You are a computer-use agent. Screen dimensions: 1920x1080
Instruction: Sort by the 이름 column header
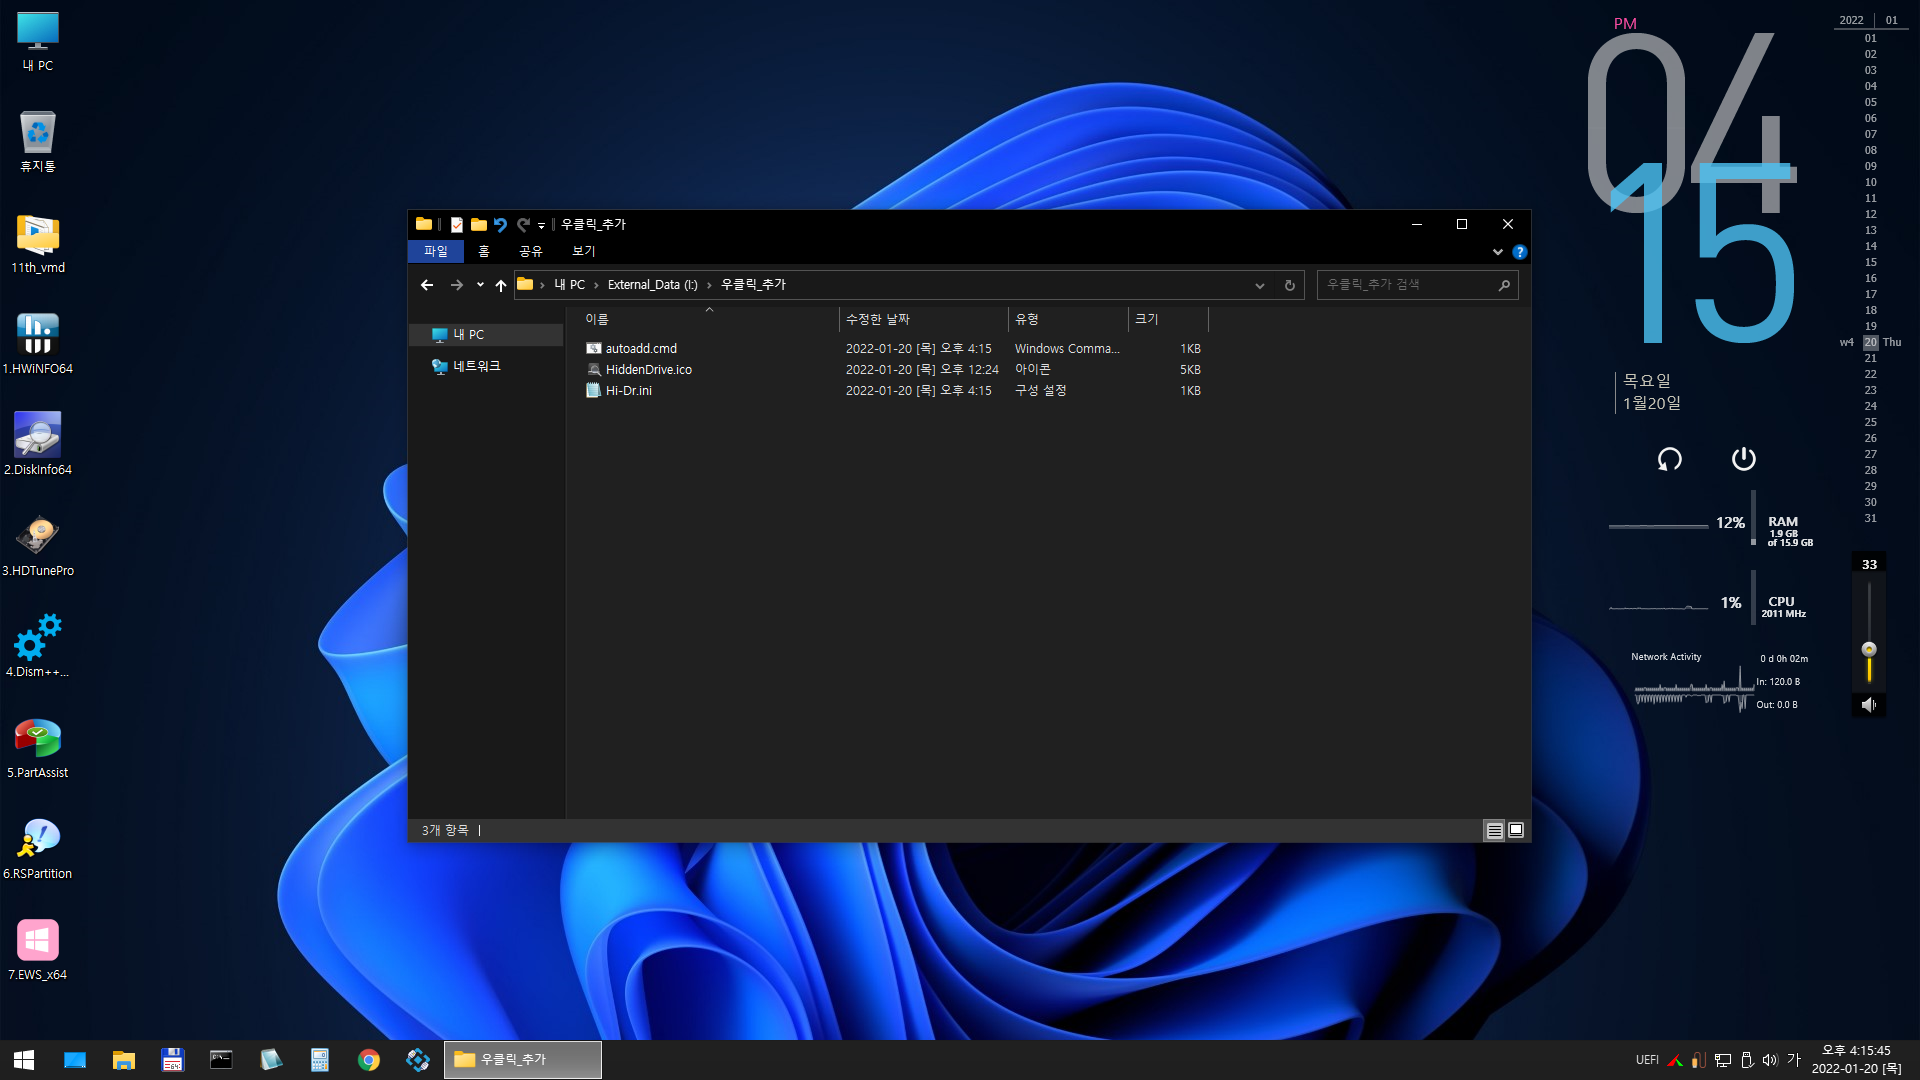point(708,319)
